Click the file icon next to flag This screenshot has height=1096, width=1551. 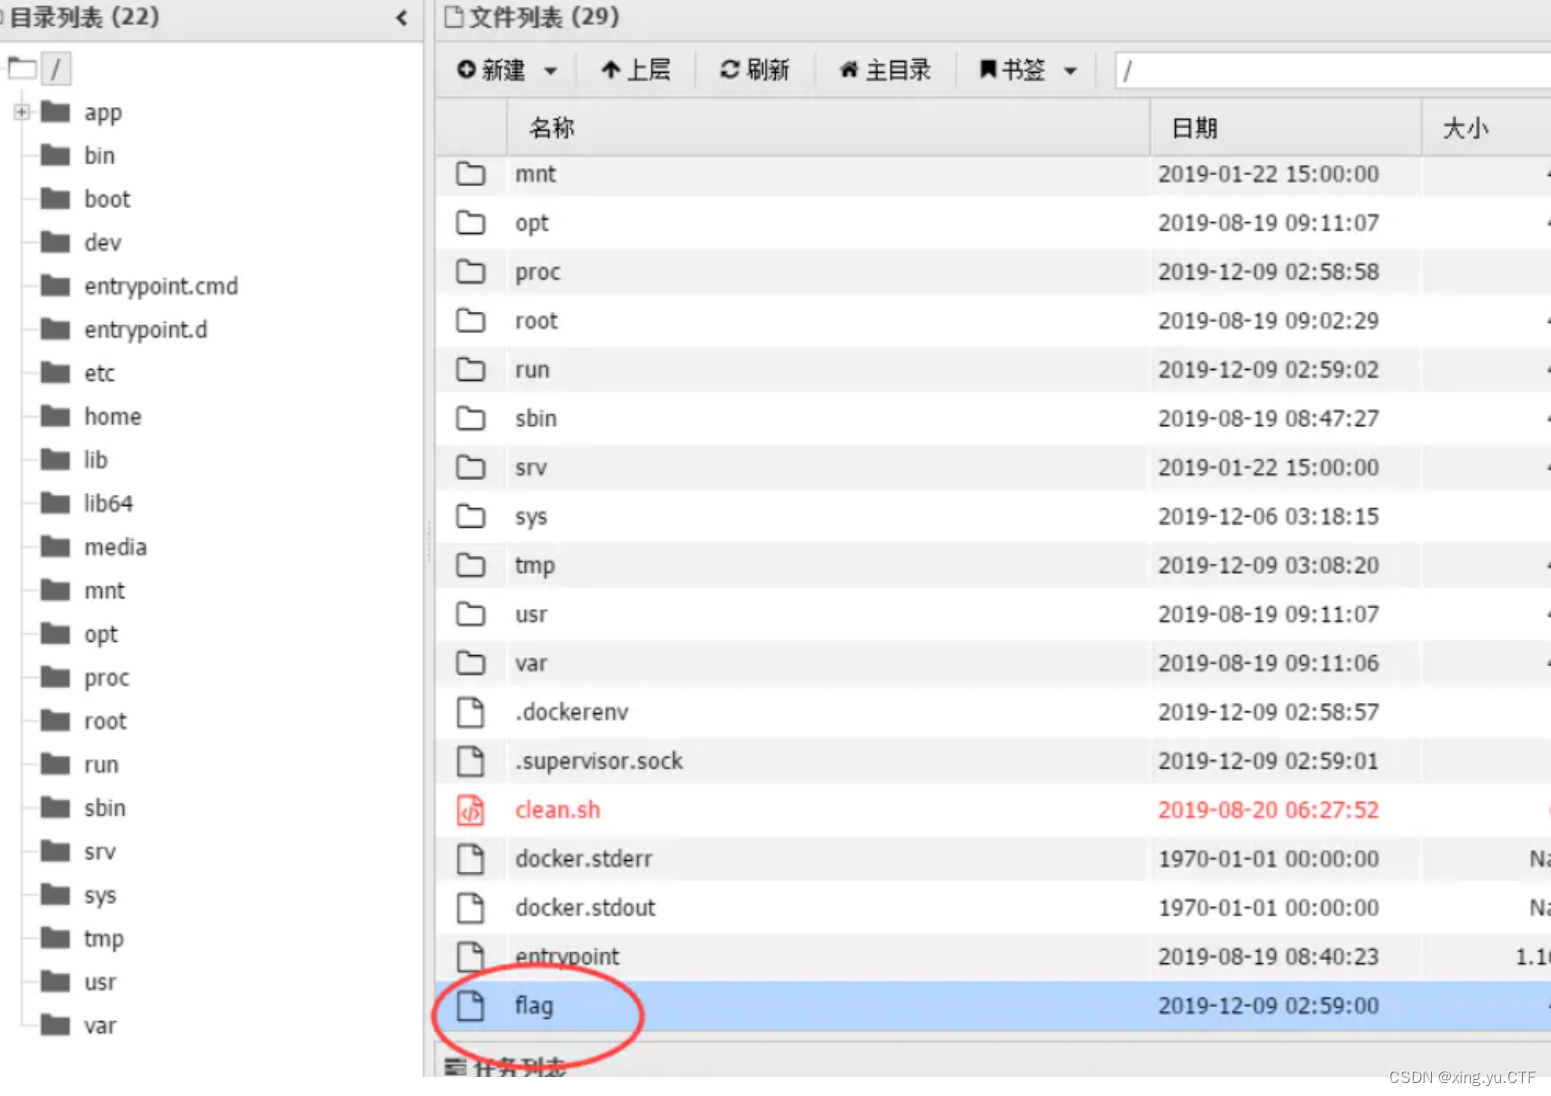click(471, 1005)
